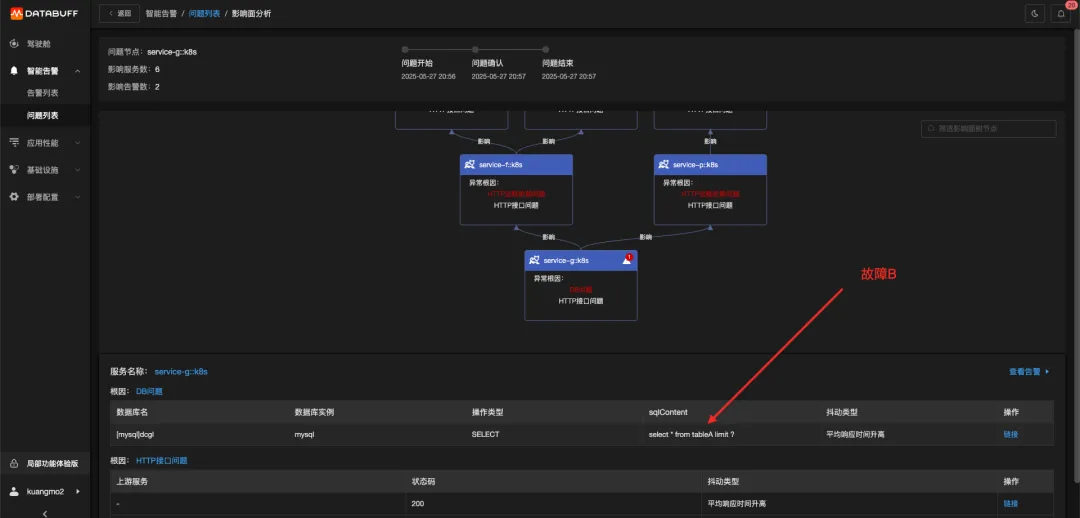Click the 基础设施 sidebar icon
Image resolution: width=1080 pixels, height=518 pixels.
pos(14,169)
